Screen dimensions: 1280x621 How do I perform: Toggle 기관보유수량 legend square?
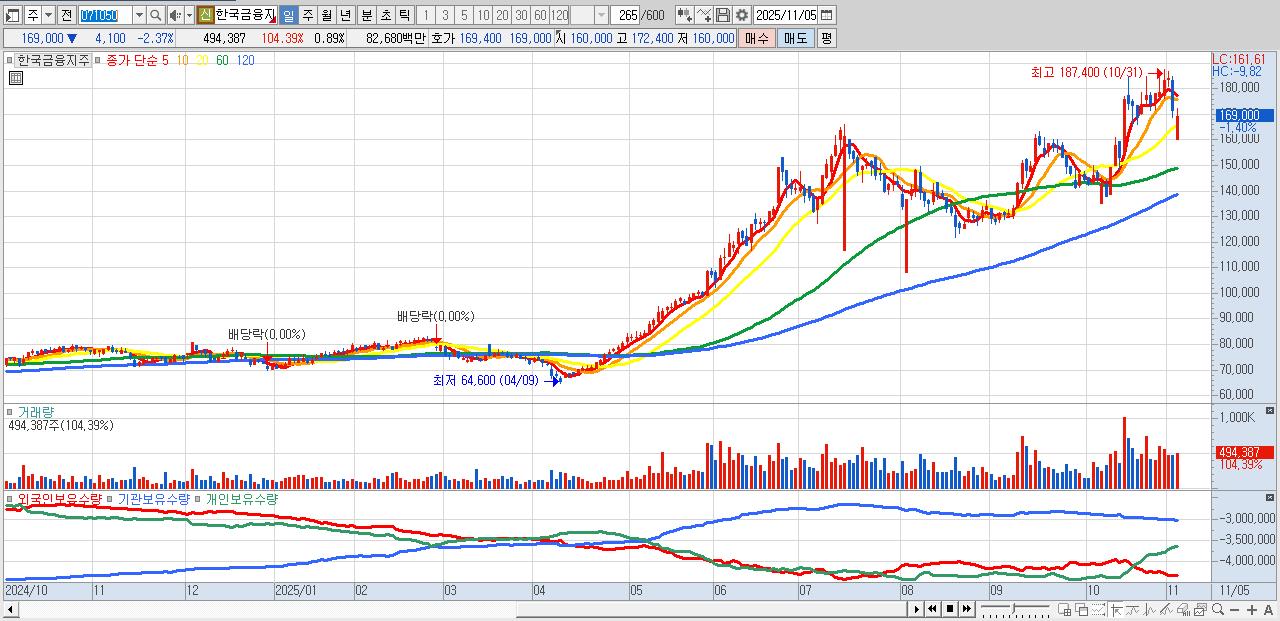[111, 498]
